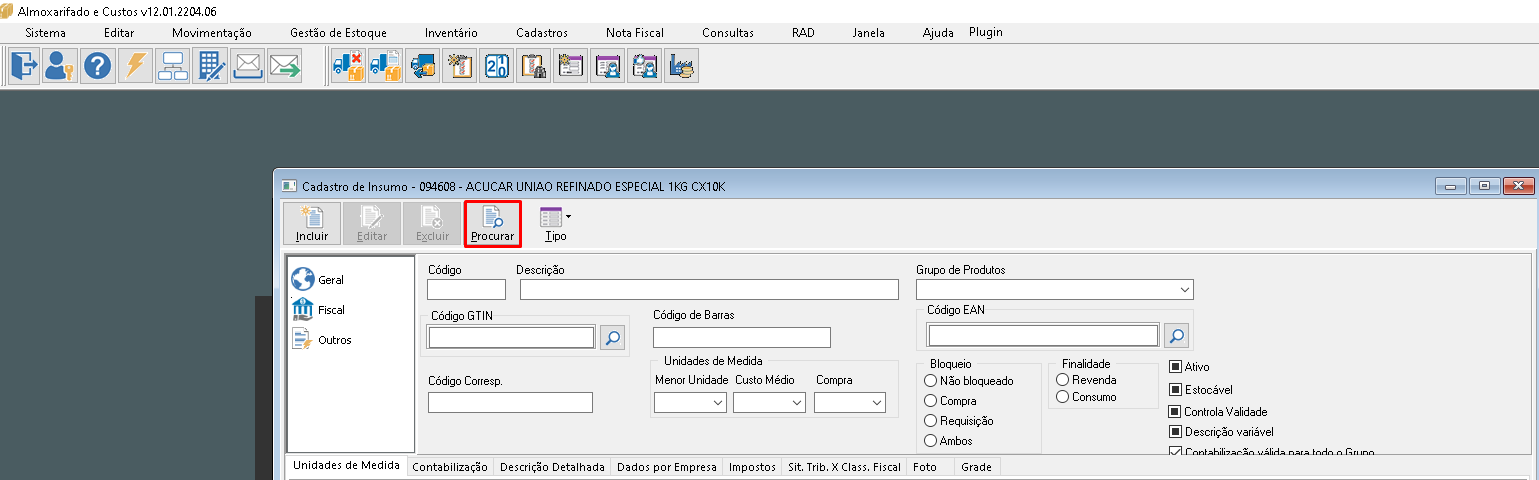This screenshot has width=1539, height=480.
Task: Click the Procurar search button
Action: [x=492, y=224]
